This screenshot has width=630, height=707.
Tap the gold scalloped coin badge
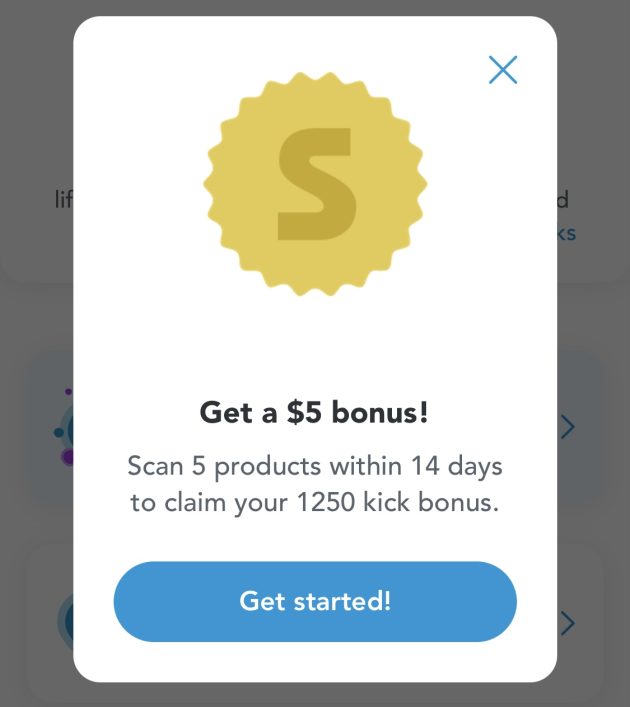pos(315,184)
